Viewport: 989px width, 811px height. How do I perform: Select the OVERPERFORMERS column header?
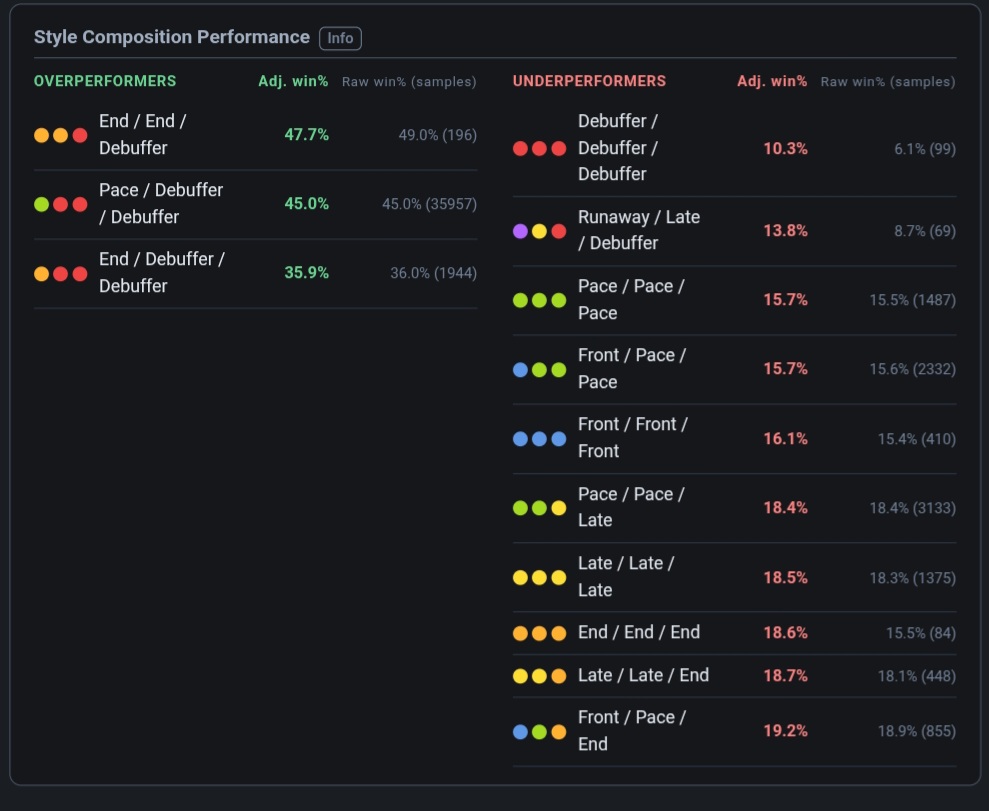[105, 81]
